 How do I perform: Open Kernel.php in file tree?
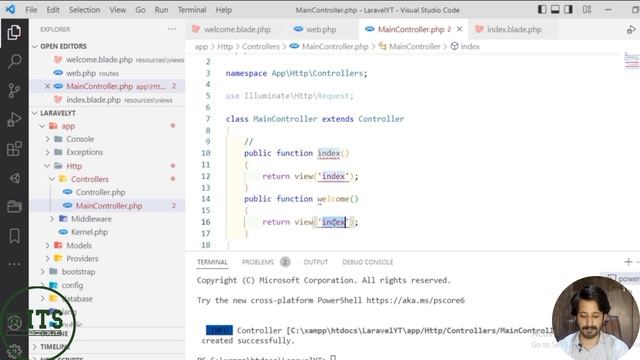click(x=108, y=232)
